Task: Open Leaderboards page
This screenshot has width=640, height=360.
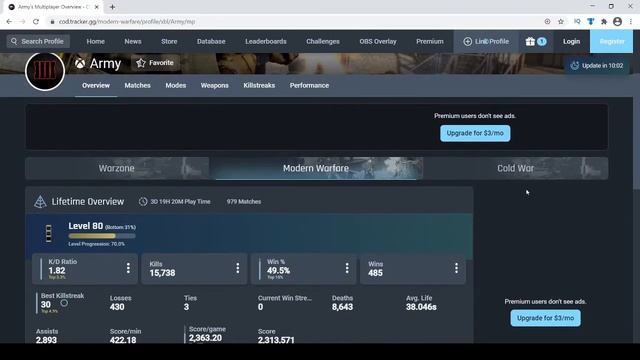Action: coord(266,41)
